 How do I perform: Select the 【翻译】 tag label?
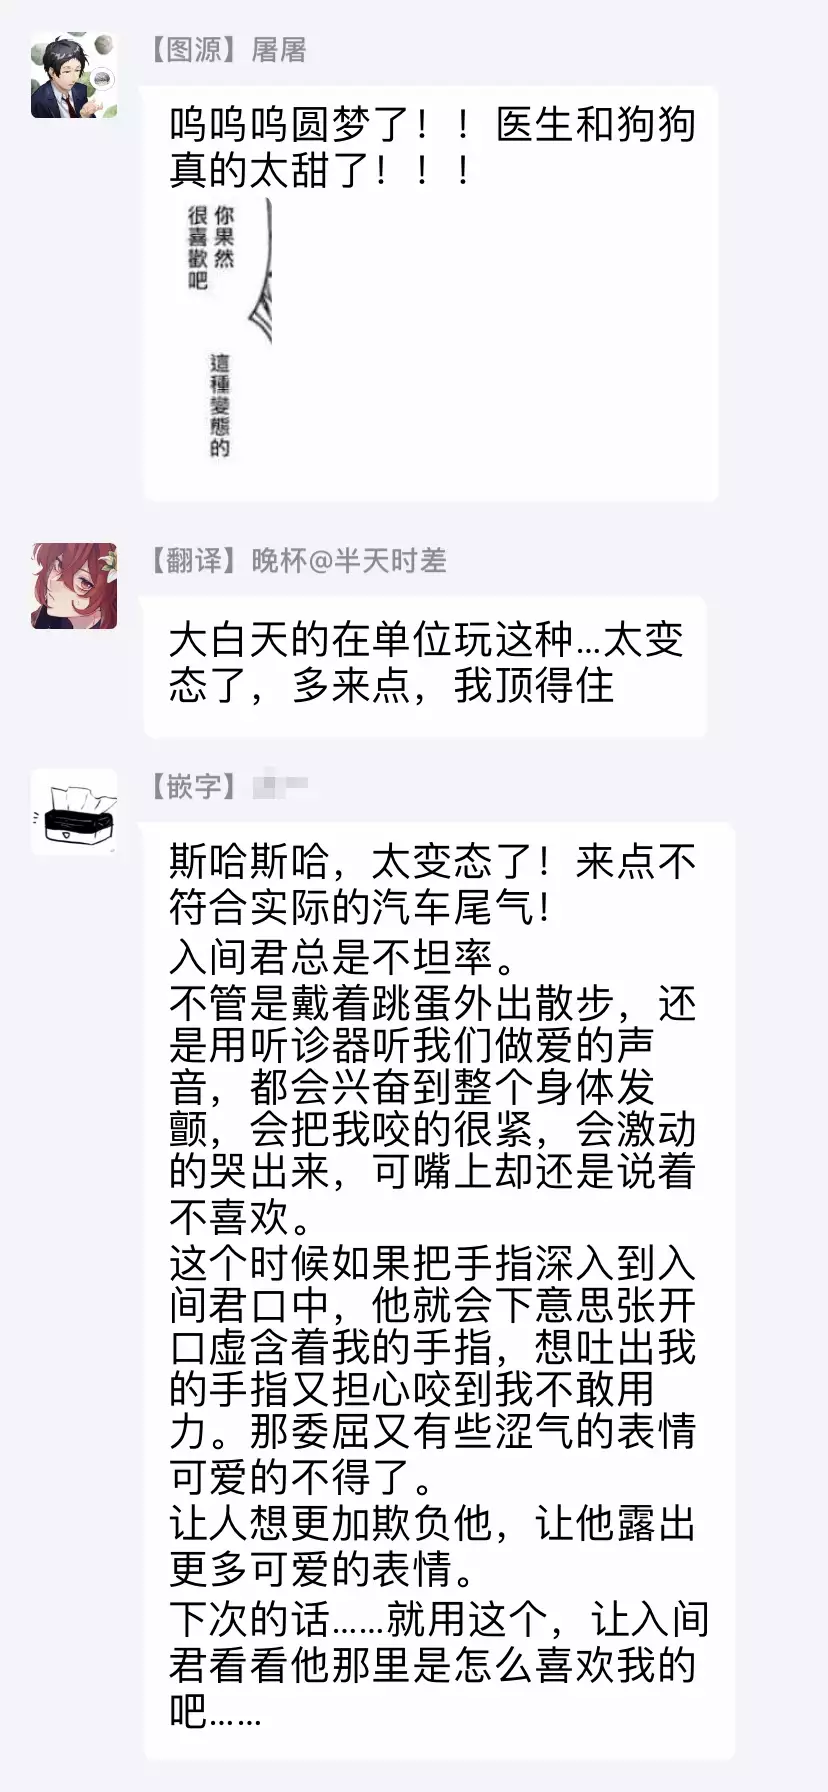click(x=193, y=560)
